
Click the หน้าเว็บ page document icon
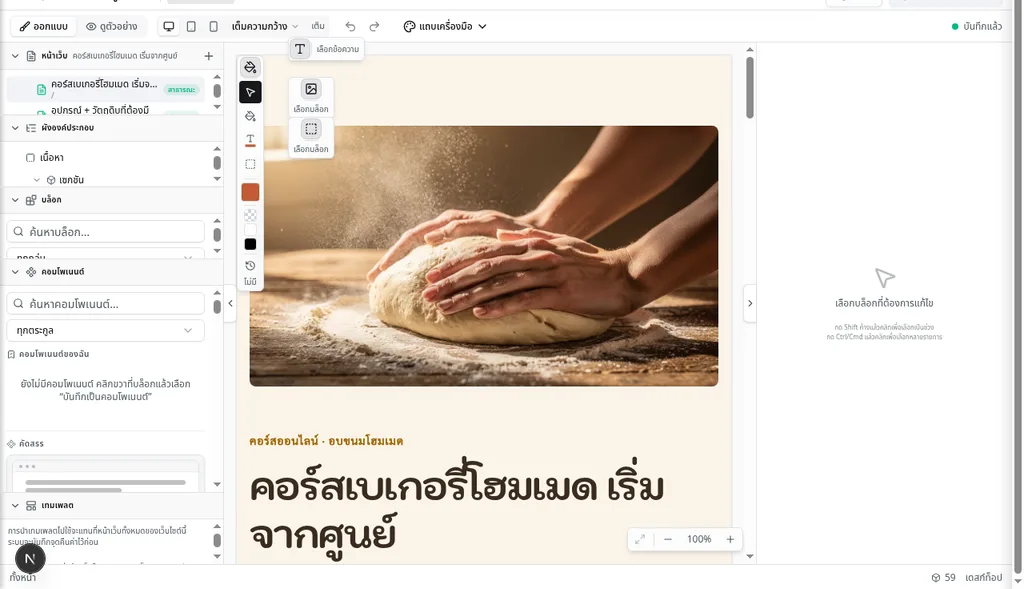[31, 56]
